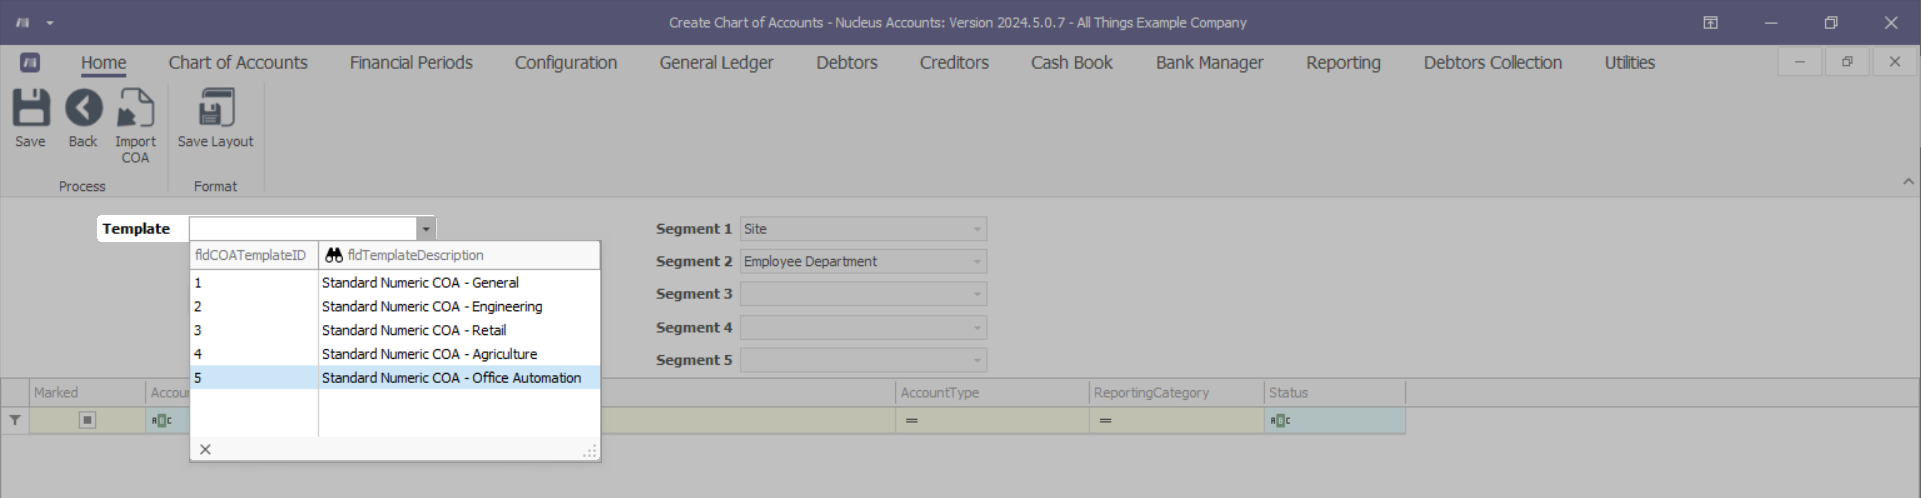The width and height of the screenshot is (1921, 498).
Task: Click the binoculars search icon in dropdown header
Action: coord(334,255)
